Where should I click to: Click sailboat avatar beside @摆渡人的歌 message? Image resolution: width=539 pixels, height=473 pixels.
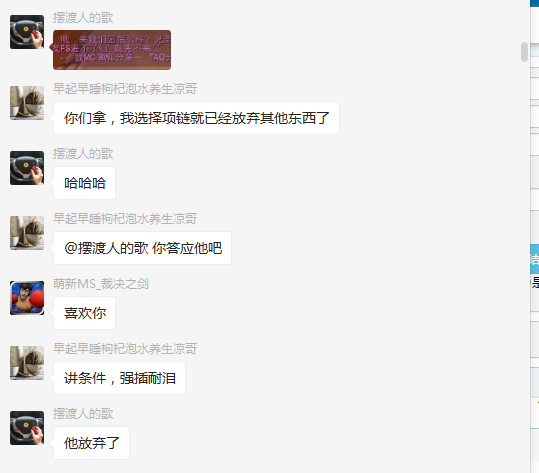click(27, 233)
